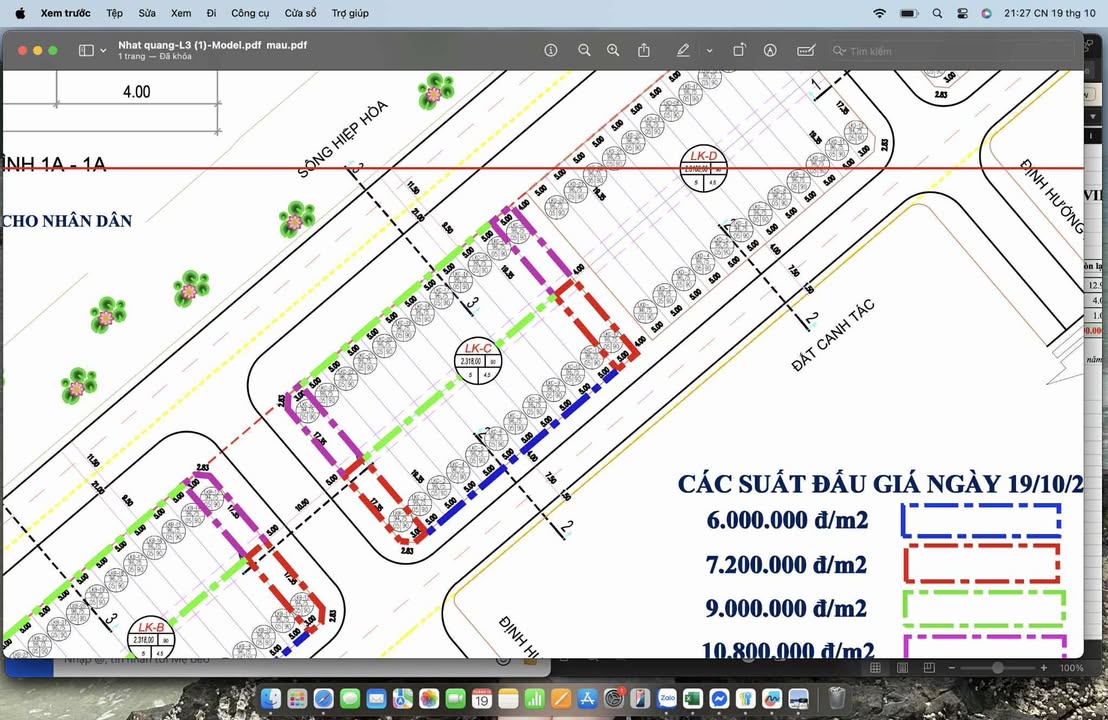This screenshot has height=720, width=1108.
Task: Expand the Markup pen dropdown arrow
Action: point(709,50)
